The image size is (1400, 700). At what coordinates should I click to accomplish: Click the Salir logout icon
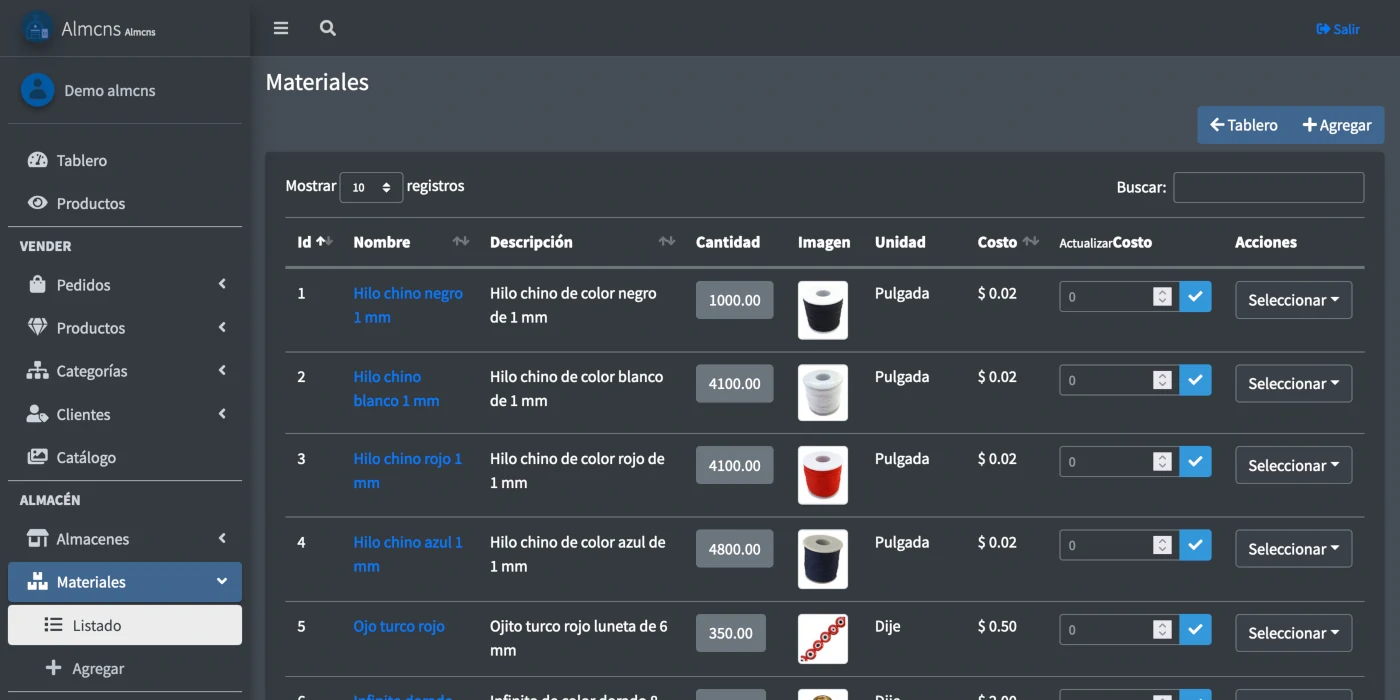point(1324,29)
